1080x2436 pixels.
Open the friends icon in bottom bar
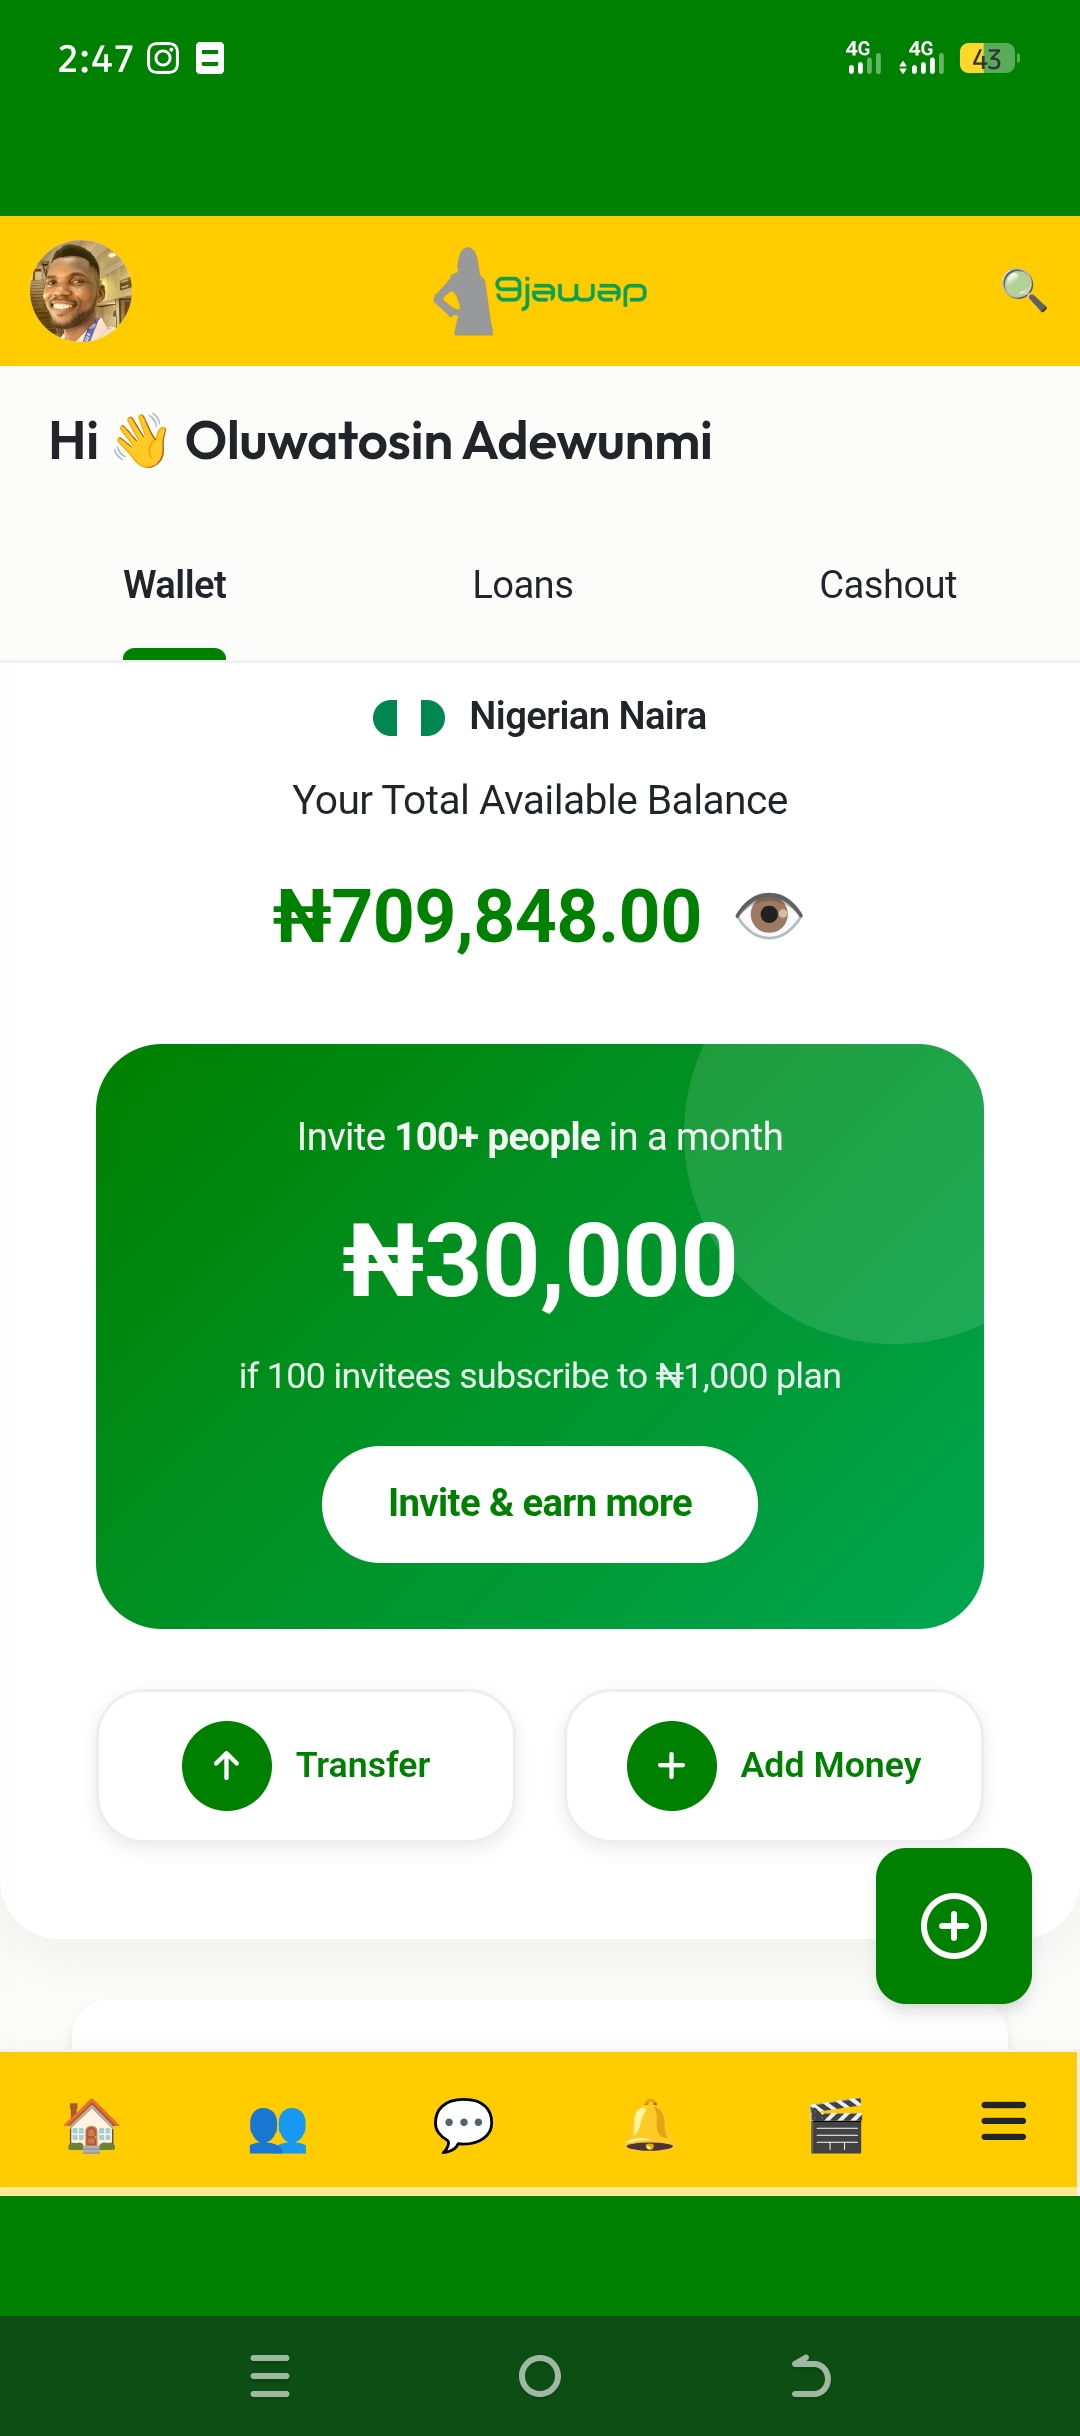click(277, 2126)
